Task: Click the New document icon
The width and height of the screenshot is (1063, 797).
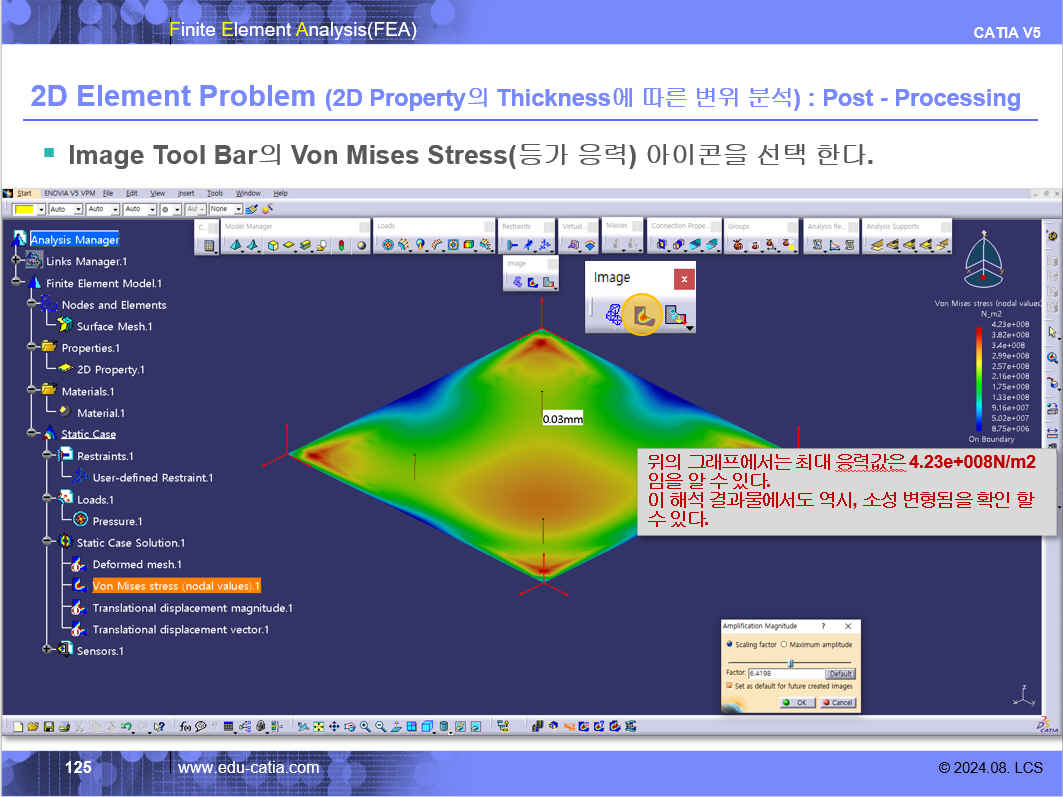Action: [18, 726]
